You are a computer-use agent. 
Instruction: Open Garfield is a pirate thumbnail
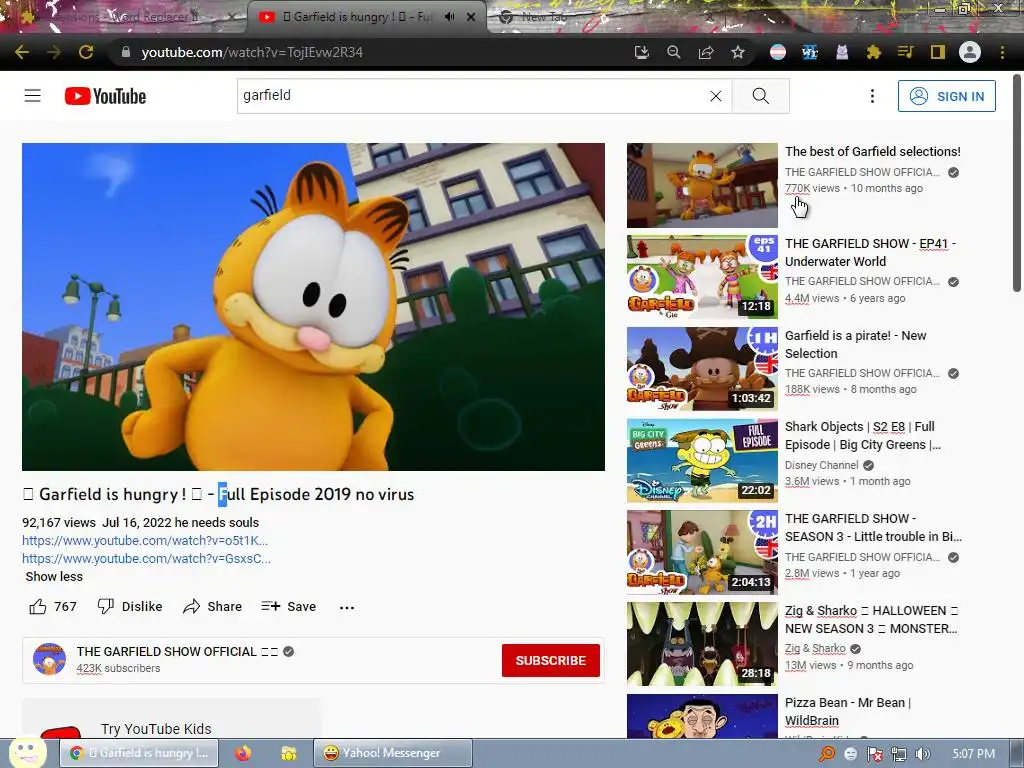[702, 369]
